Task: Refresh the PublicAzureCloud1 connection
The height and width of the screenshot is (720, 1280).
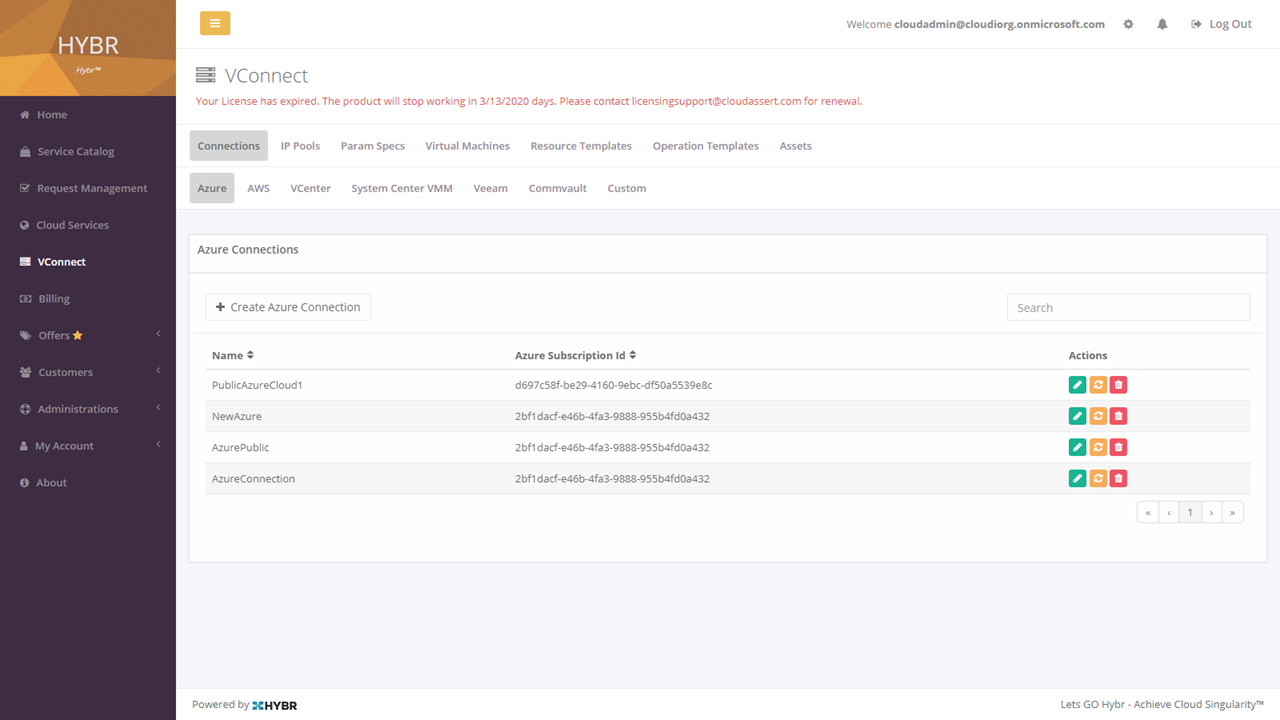Action: click(x=1098, y=385)
